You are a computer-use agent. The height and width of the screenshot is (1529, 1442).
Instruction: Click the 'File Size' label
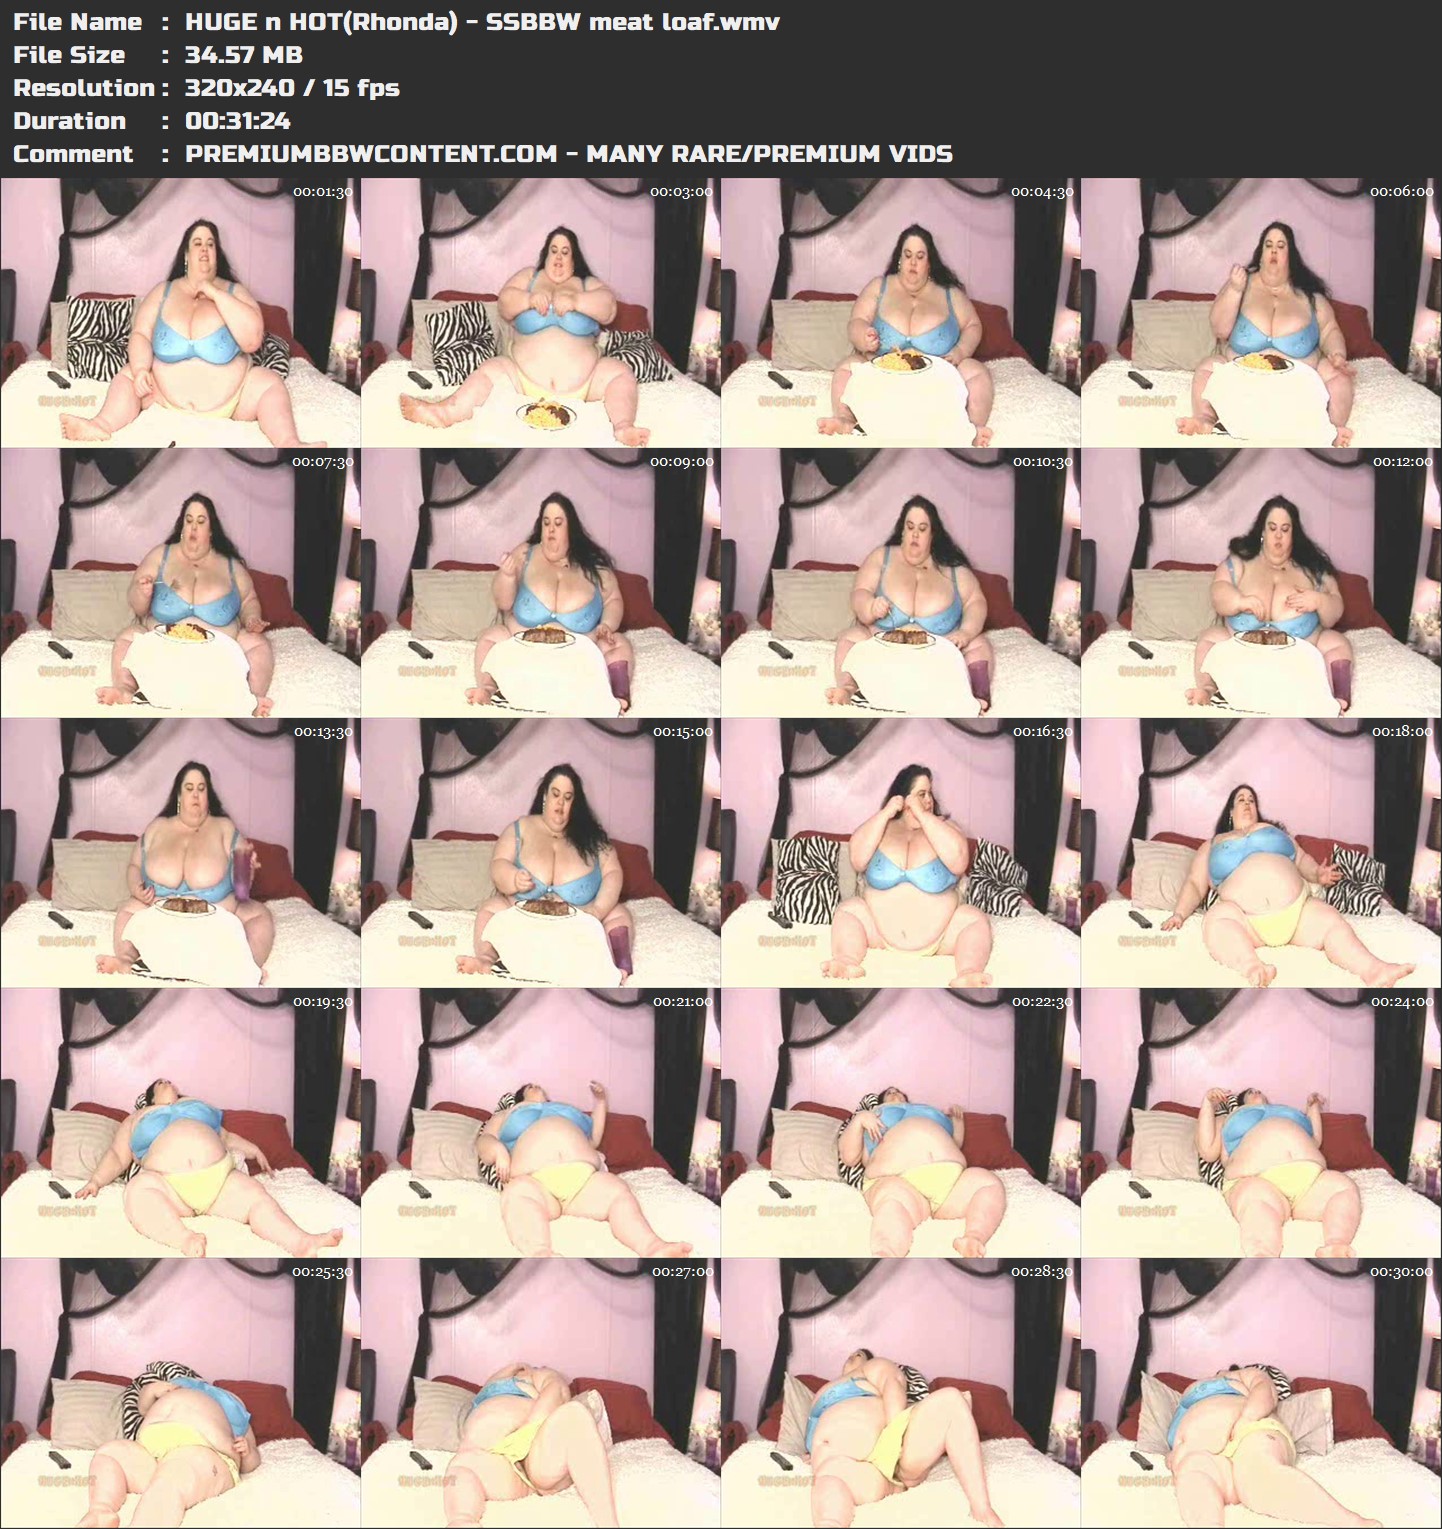click(69, 55)
